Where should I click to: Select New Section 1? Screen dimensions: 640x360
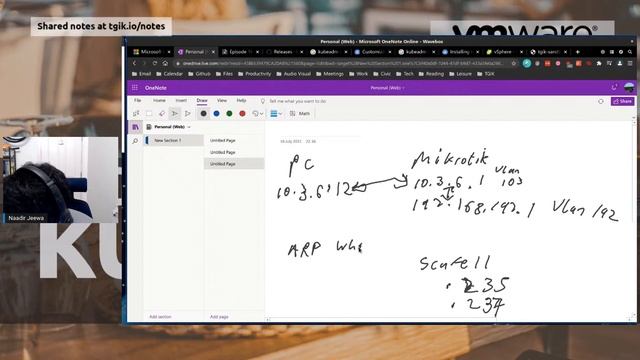tap(173, 140)
